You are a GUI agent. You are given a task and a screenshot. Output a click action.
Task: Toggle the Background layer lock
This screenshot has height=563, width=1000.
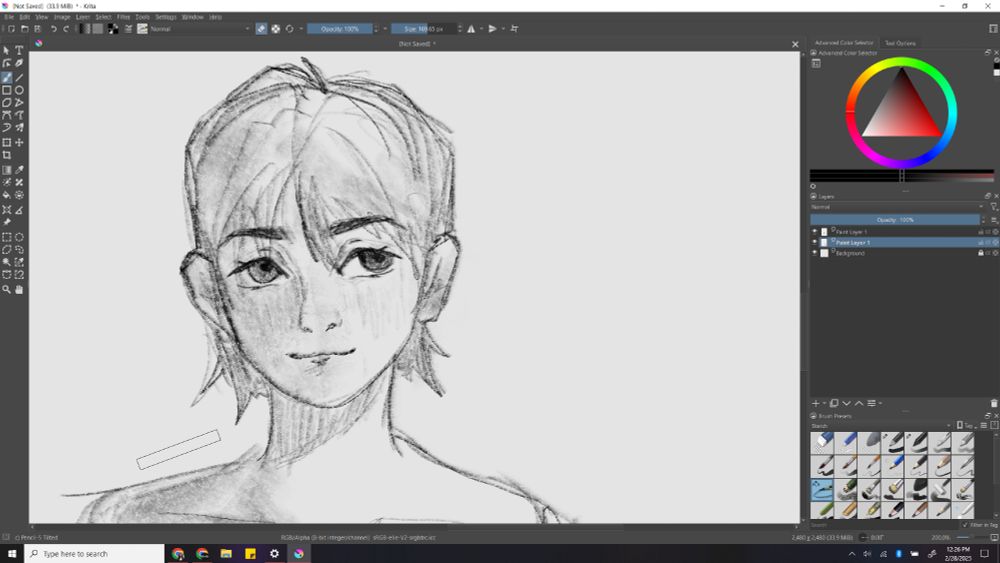point(981,253)
